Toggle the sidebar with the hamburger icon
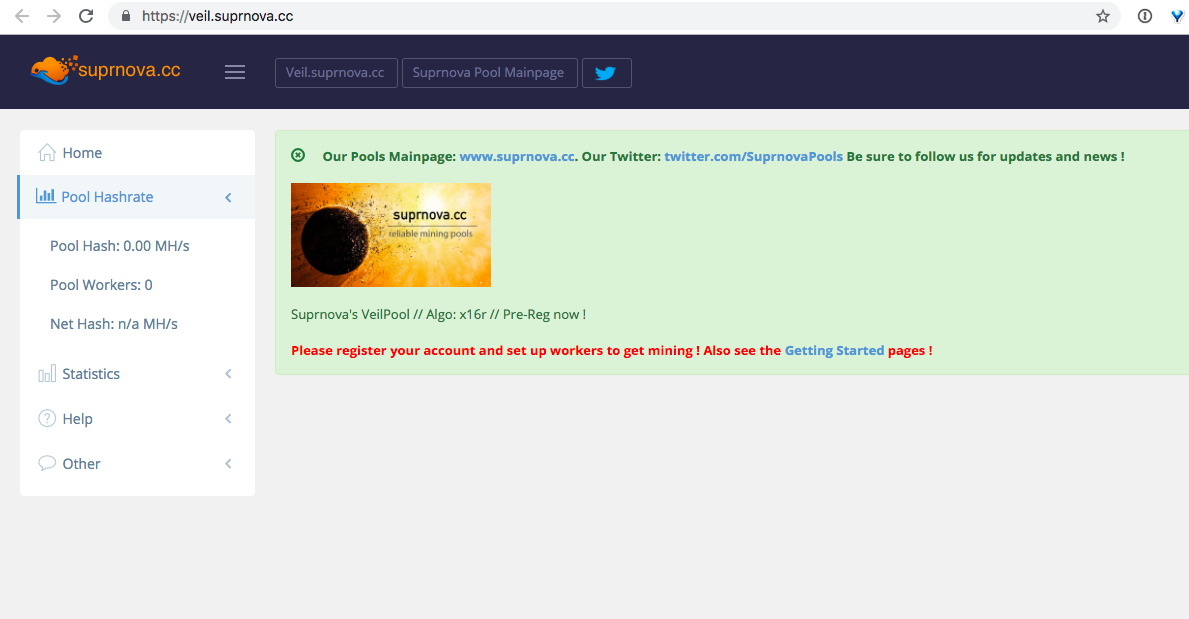 (x=235, y=72)
